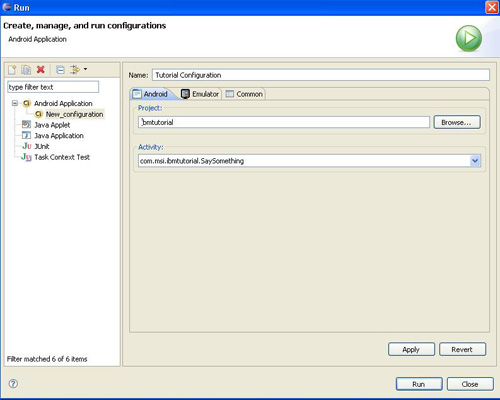Click the Apply button
This screenshot has width=500, height=400.
tap(411, 349)
